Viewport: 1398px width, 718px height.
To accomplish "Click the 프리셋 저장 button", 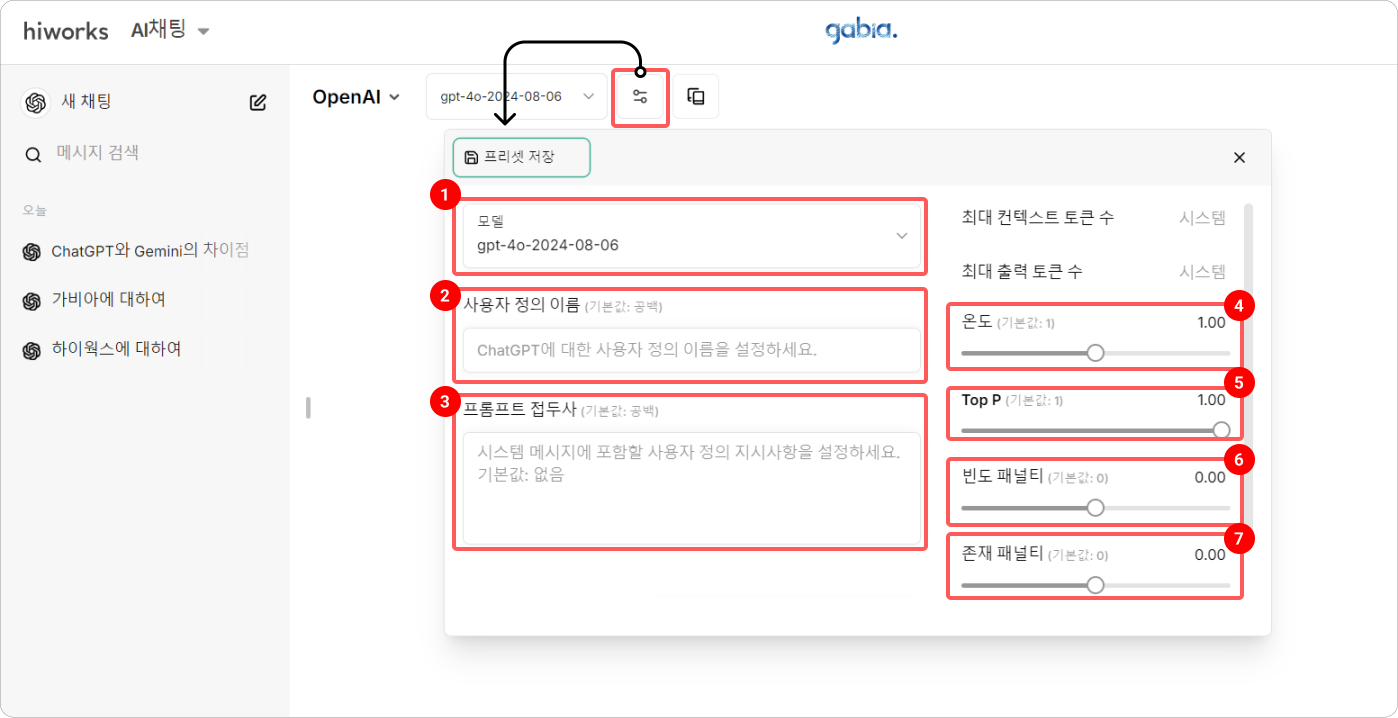I will 522,157.
